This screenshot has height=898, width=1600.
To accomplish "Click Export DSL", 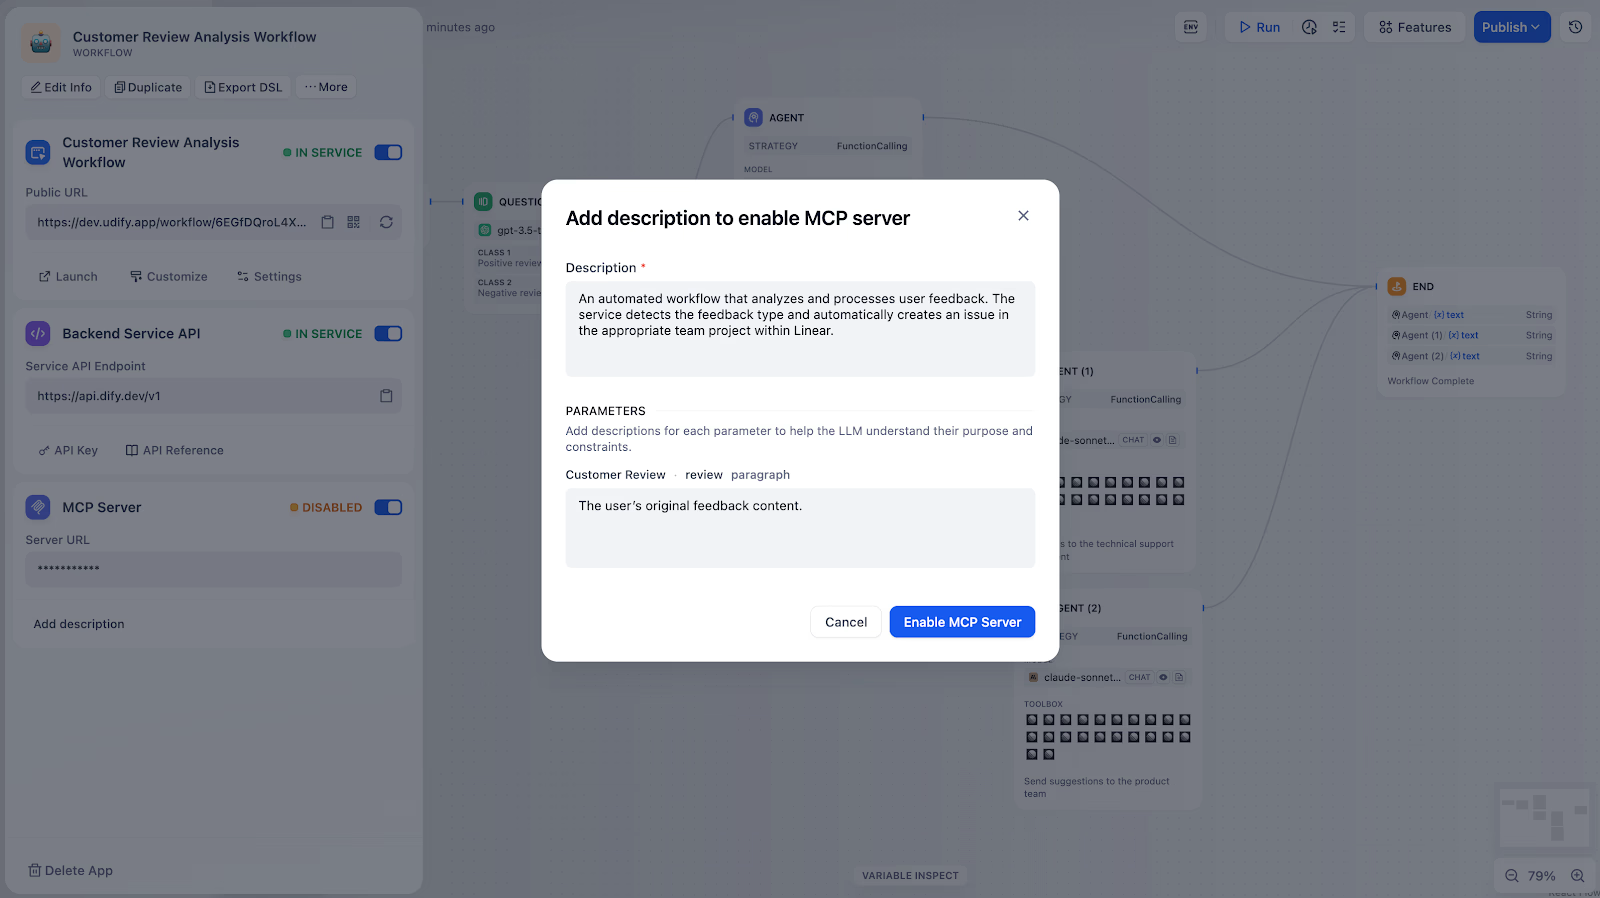I will (243, 87).
